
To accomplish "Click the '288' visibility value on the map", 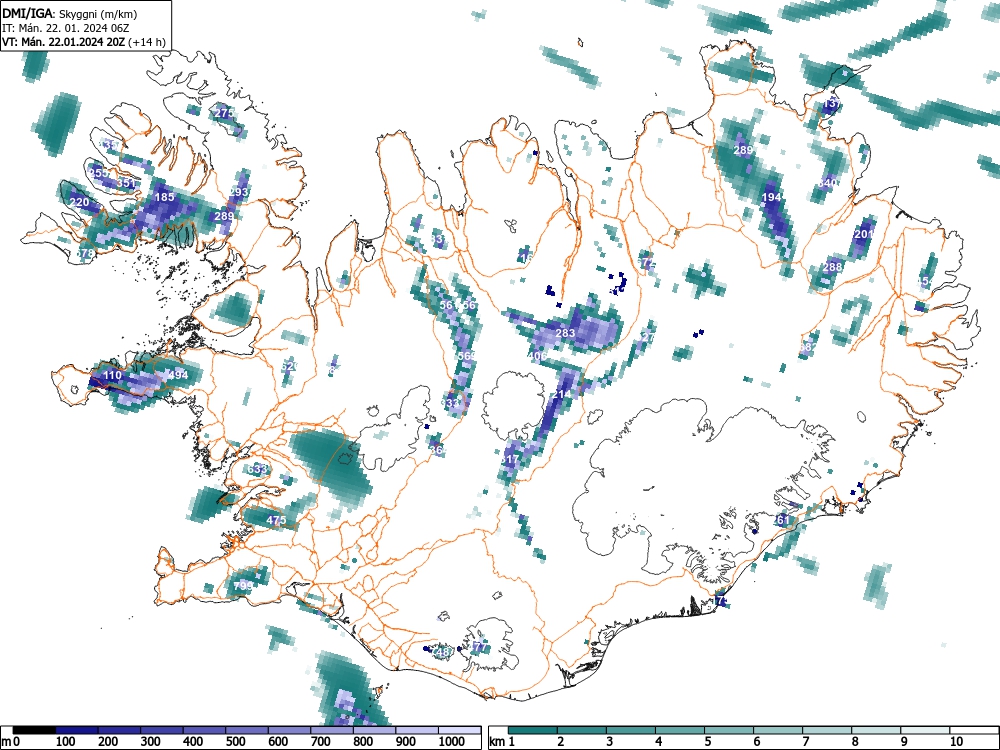I will click(x=832, y=267).
